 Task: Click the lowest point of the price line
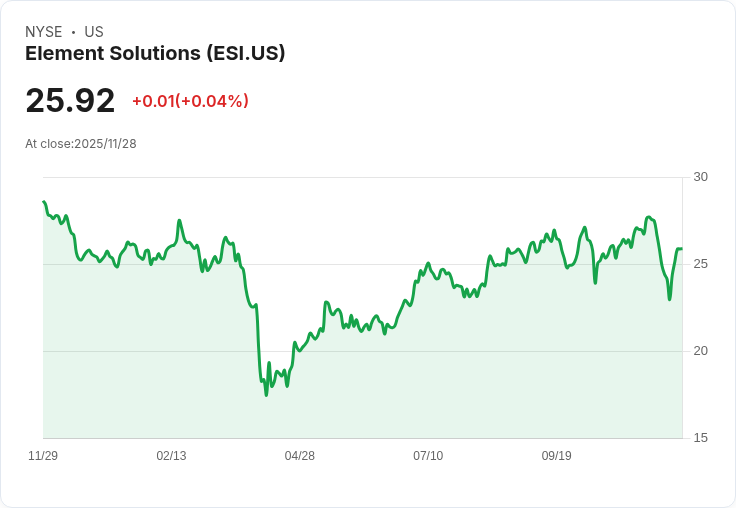(x=266, y=395)
